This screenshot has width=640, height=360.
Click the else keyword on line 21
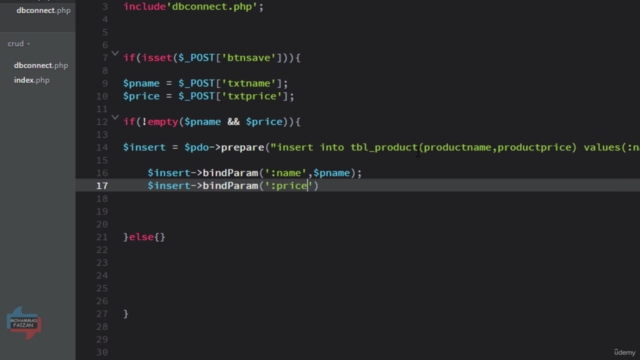pyautogui.click(x=141, y=237)
